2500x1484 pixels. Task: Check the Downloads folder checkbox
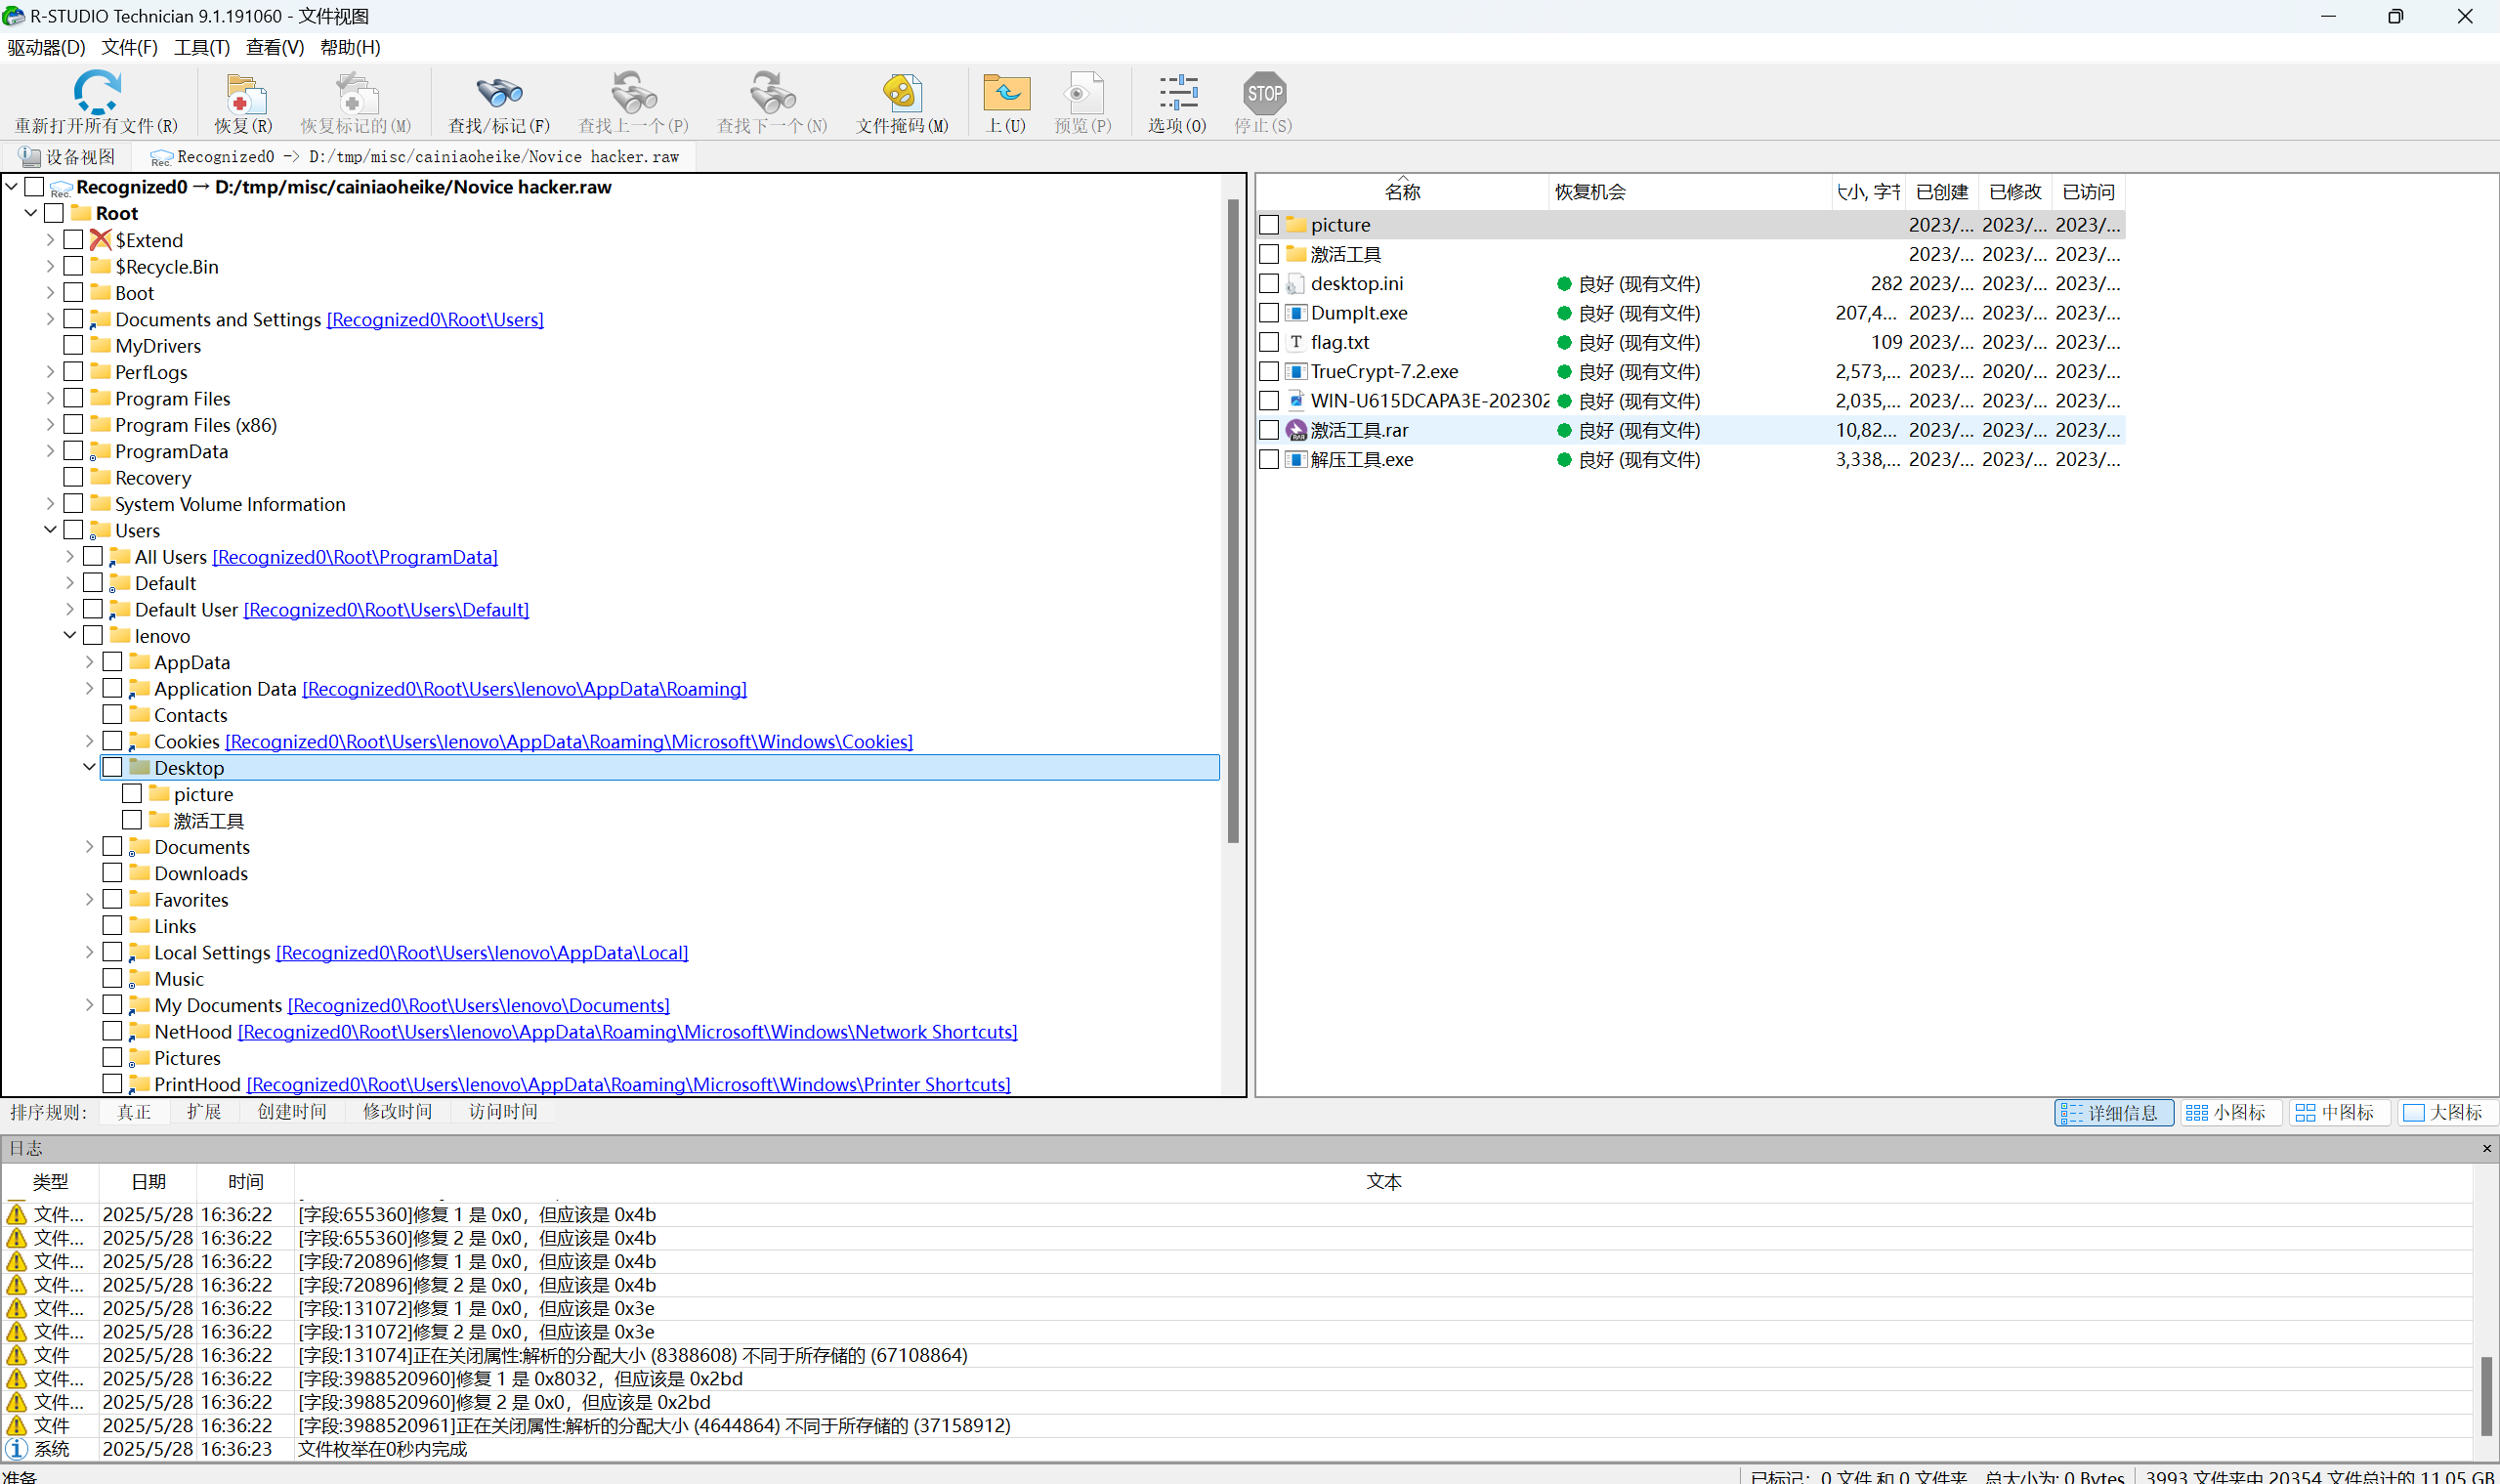tap(113, 873)
